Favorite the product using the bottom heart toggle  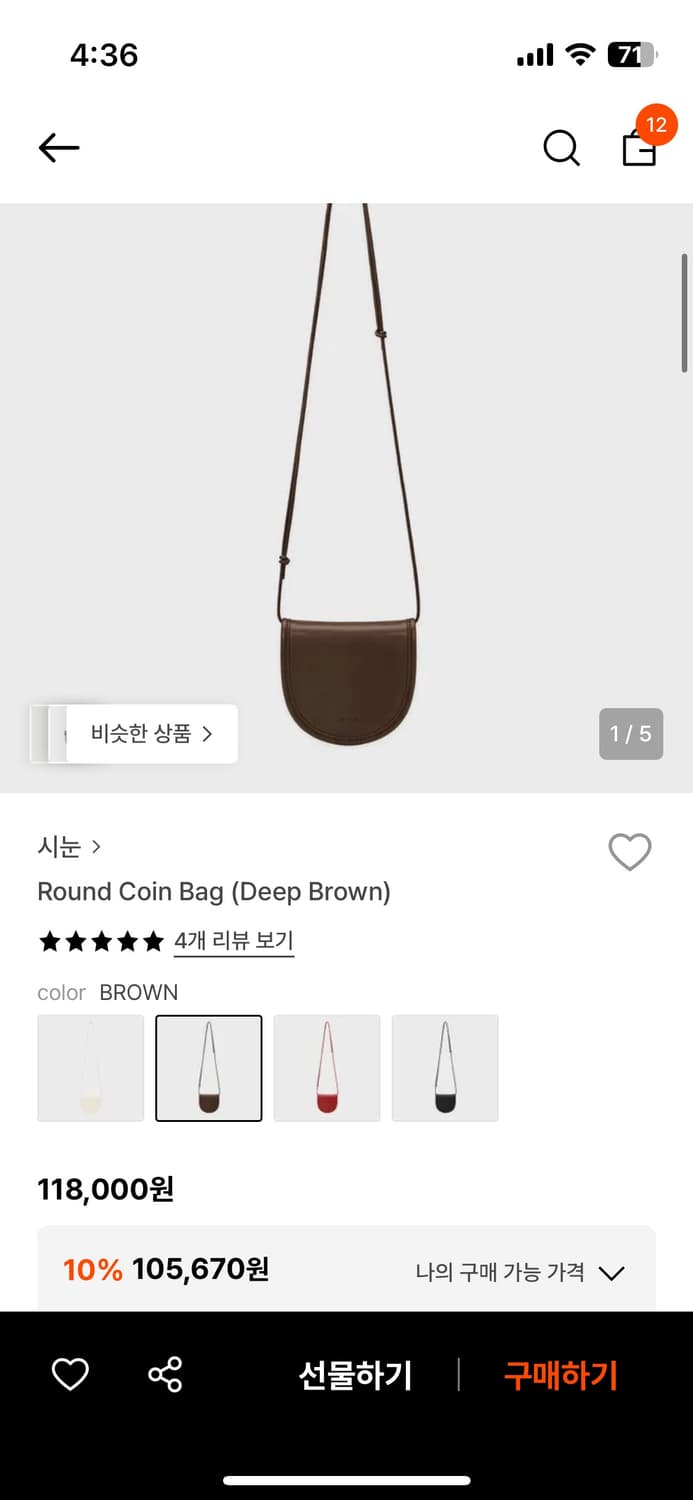[x=69, y=1375]
